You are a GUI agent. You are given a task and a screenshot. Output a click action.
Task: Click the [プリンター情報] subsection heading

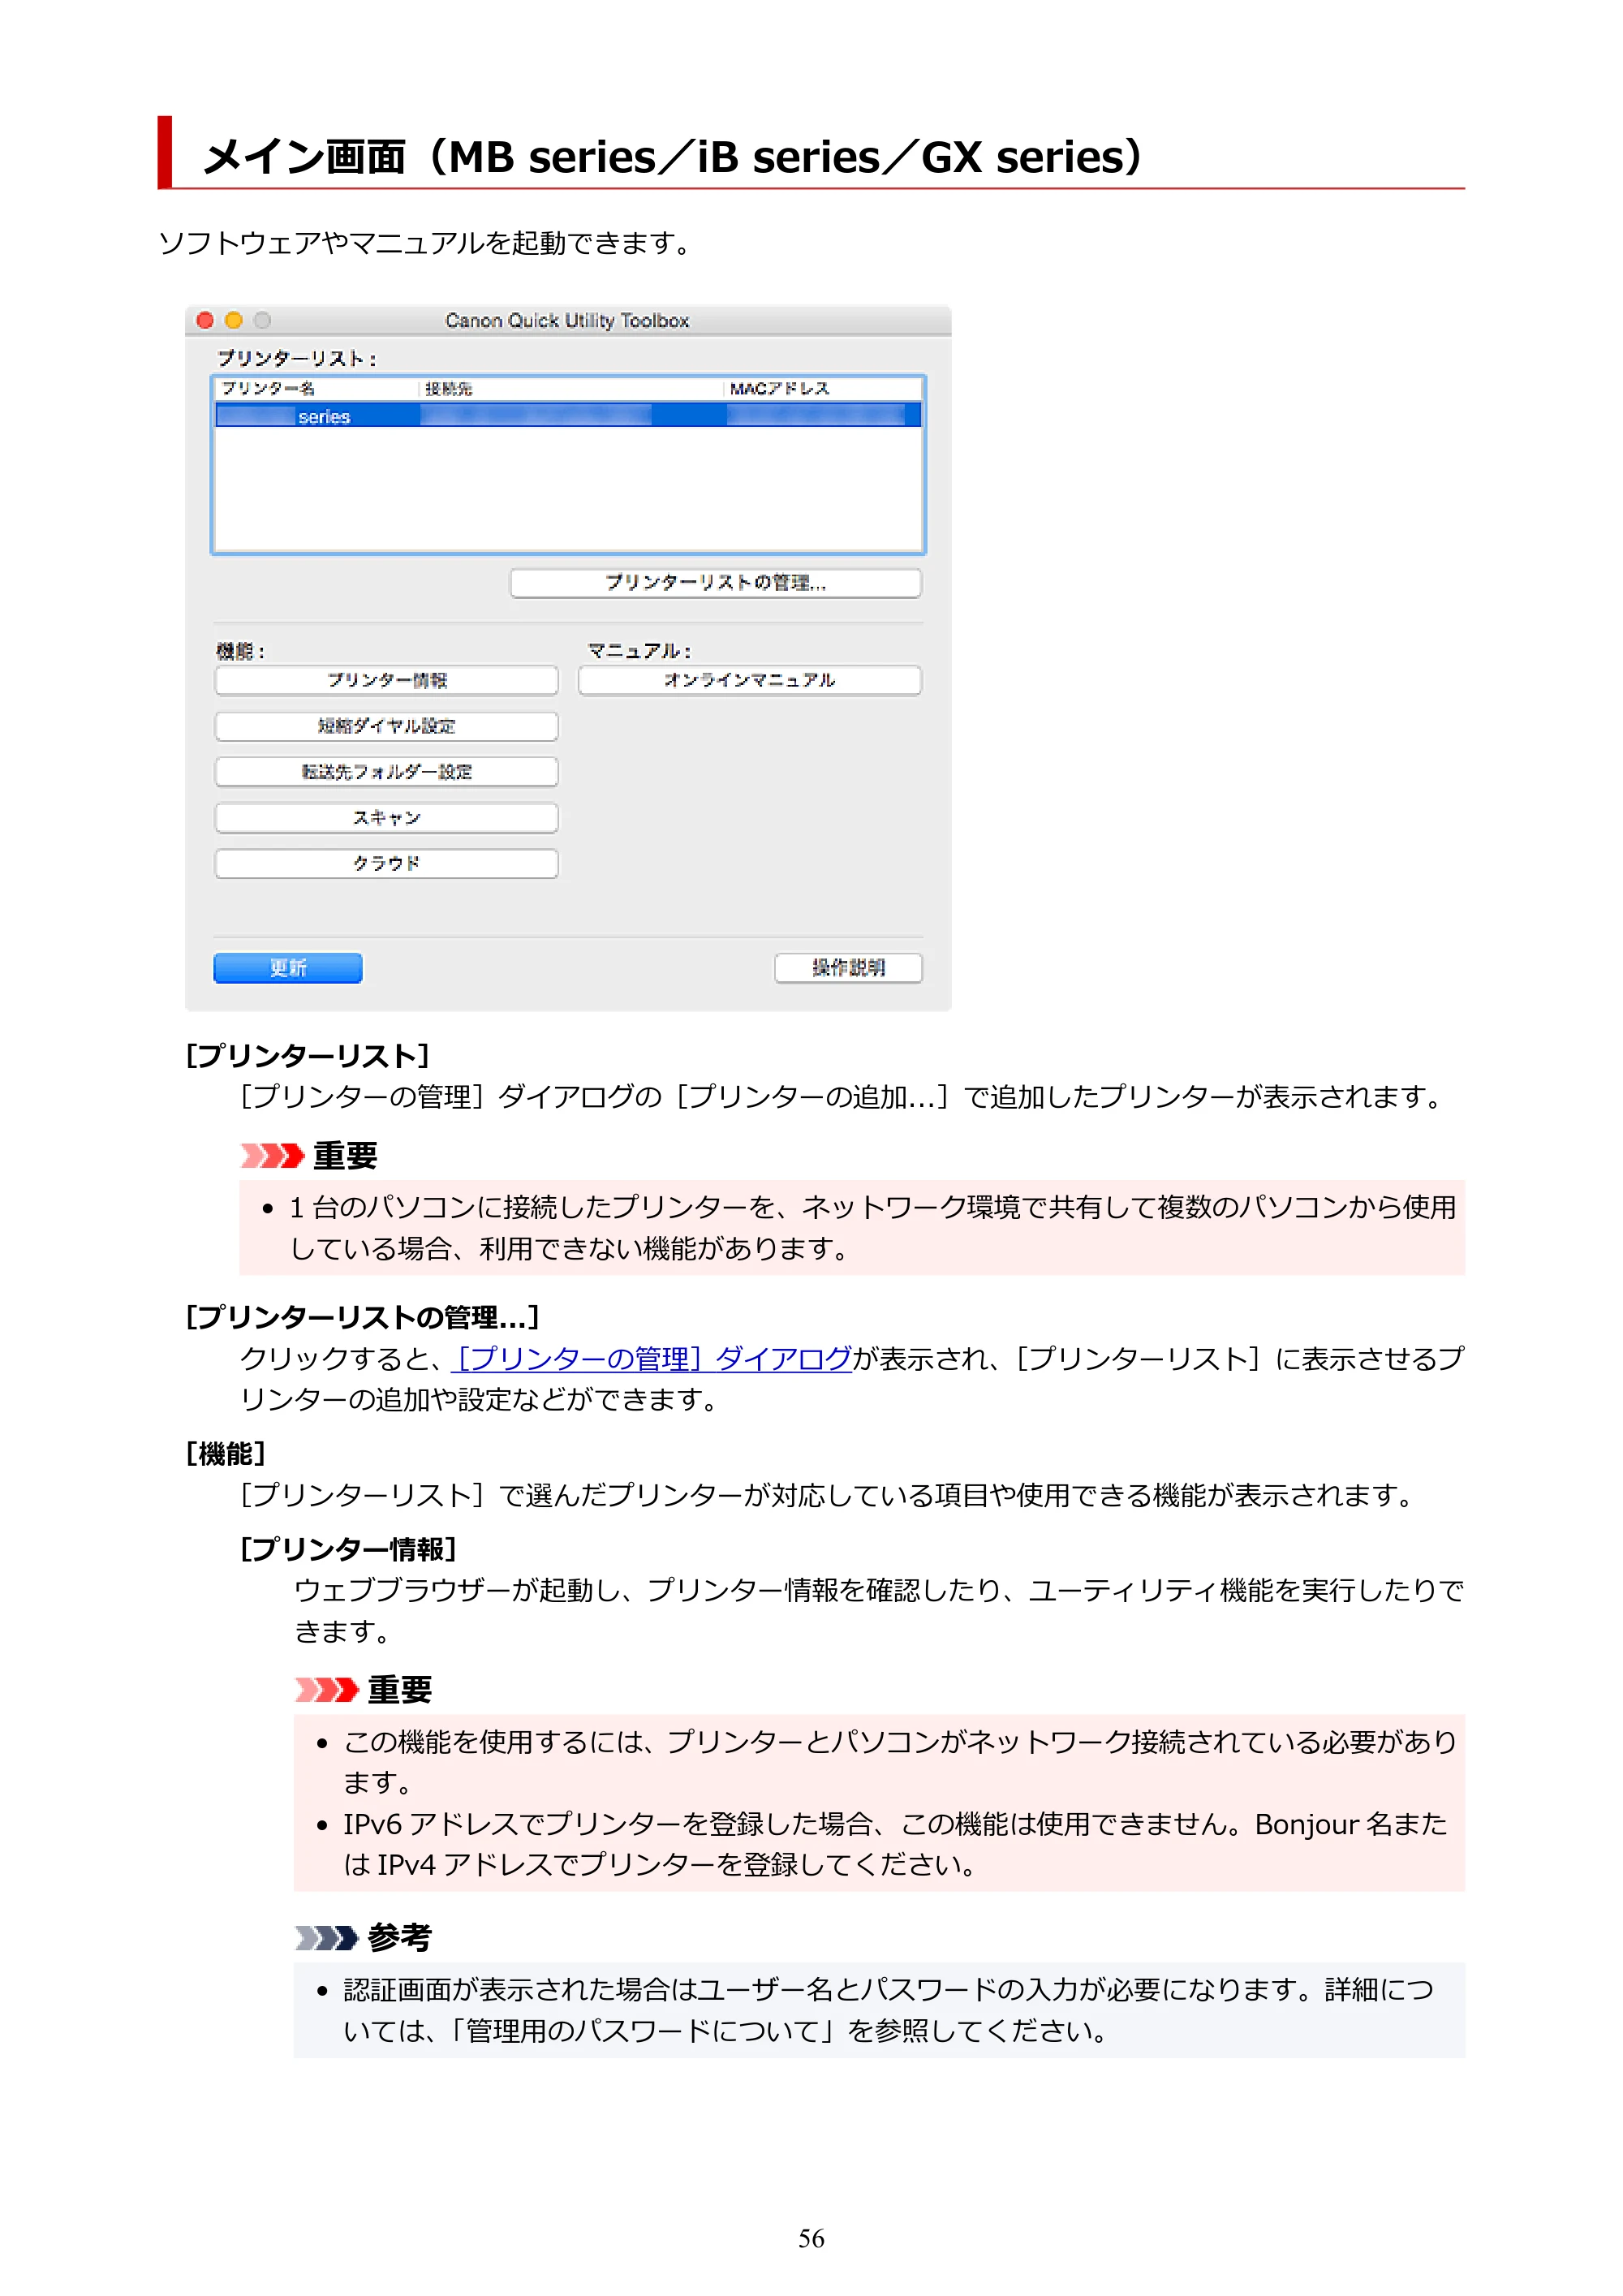(x=349, y=1549)
